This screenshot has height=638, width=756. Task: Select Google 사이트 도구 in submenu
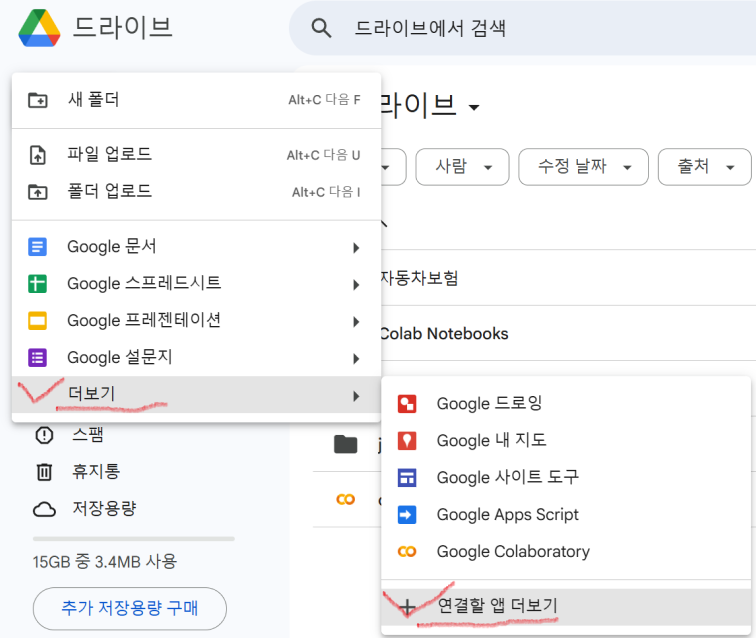click(x=566, y=478)
